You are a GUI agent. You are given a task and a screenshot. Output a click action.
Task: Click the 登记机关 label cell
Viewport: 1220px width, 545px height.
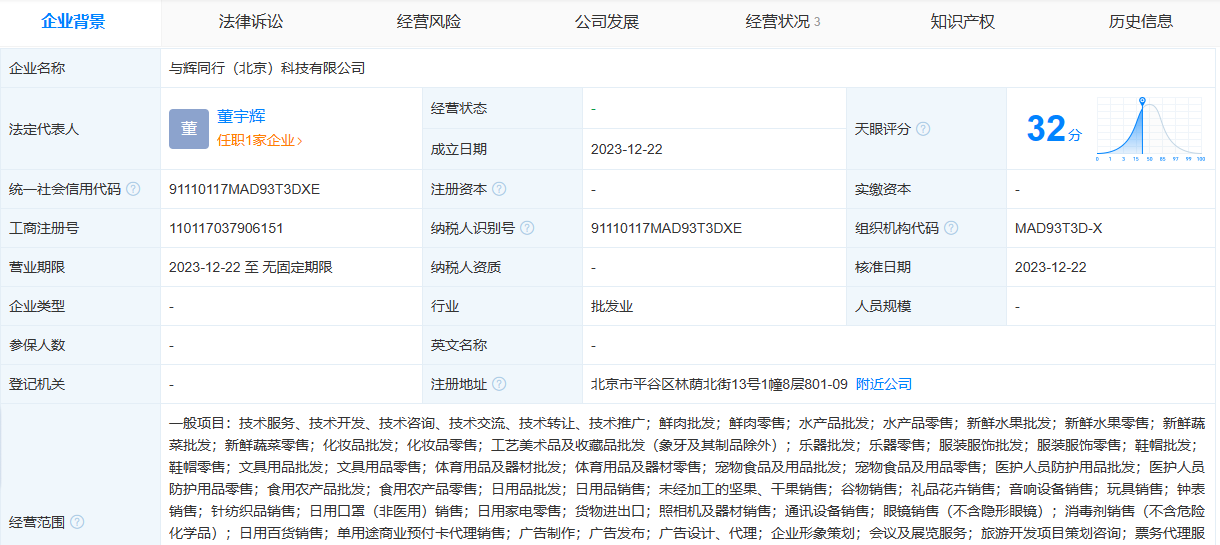pyautogui.click(x=80, y=384)
